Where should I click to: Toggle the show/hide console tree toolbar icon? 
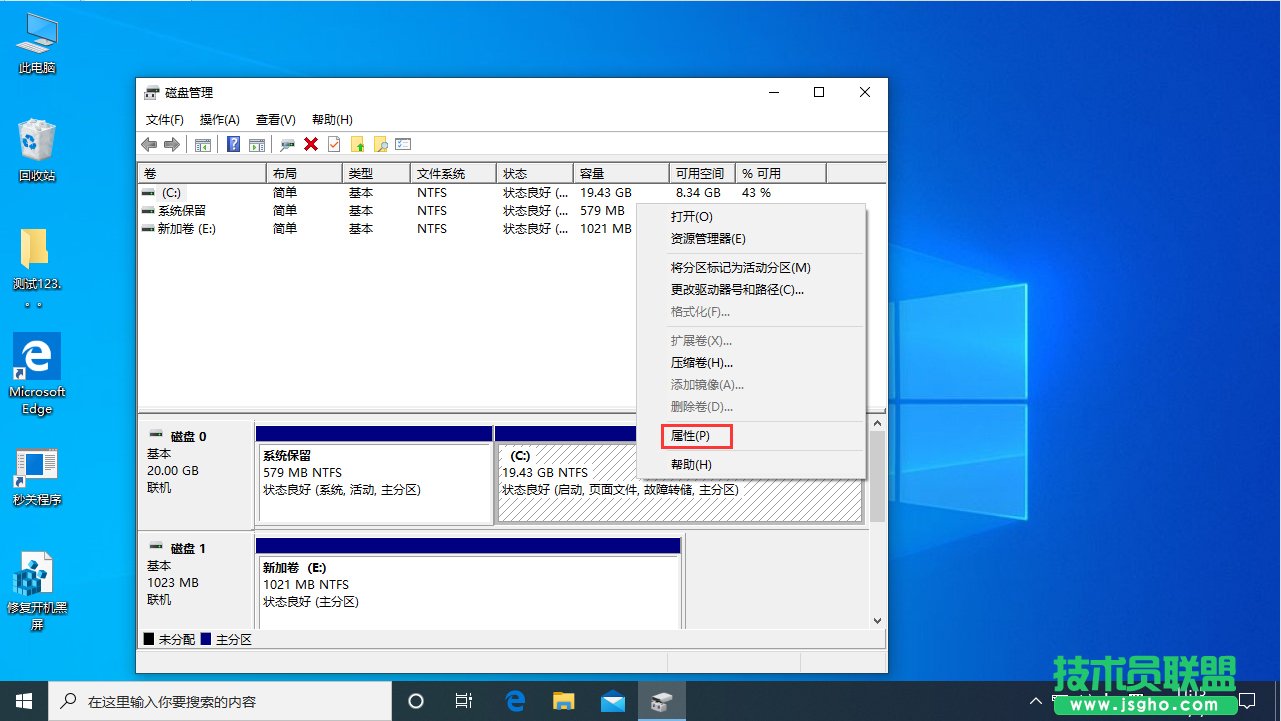(x=203, y=143)
